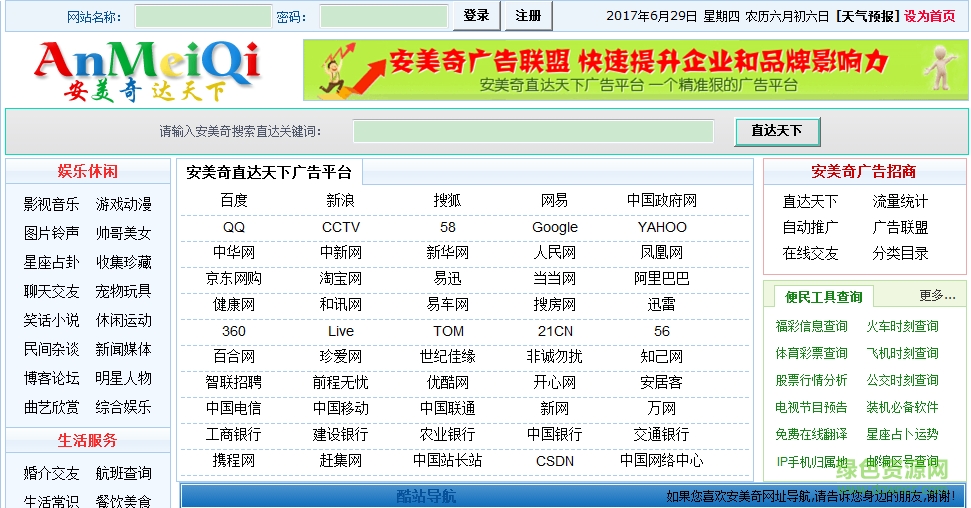Select the 便民工具查询 tab
This screenshot has height=508, width=971.
coord(824,297)
